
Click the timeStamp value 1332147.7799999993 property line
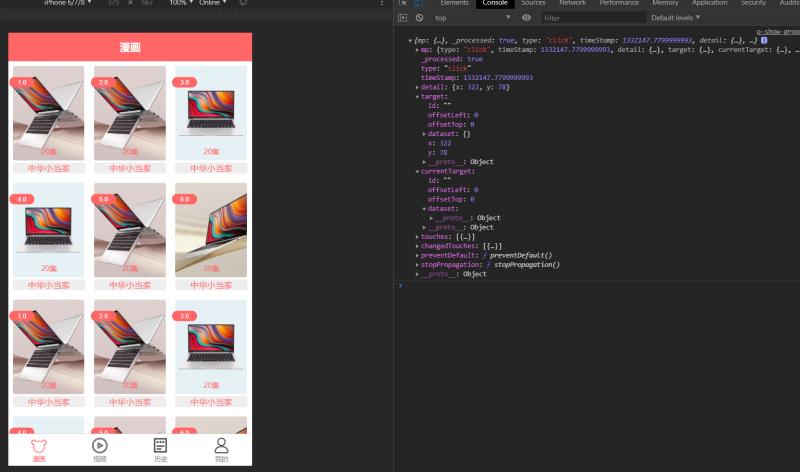pos(477,78)
